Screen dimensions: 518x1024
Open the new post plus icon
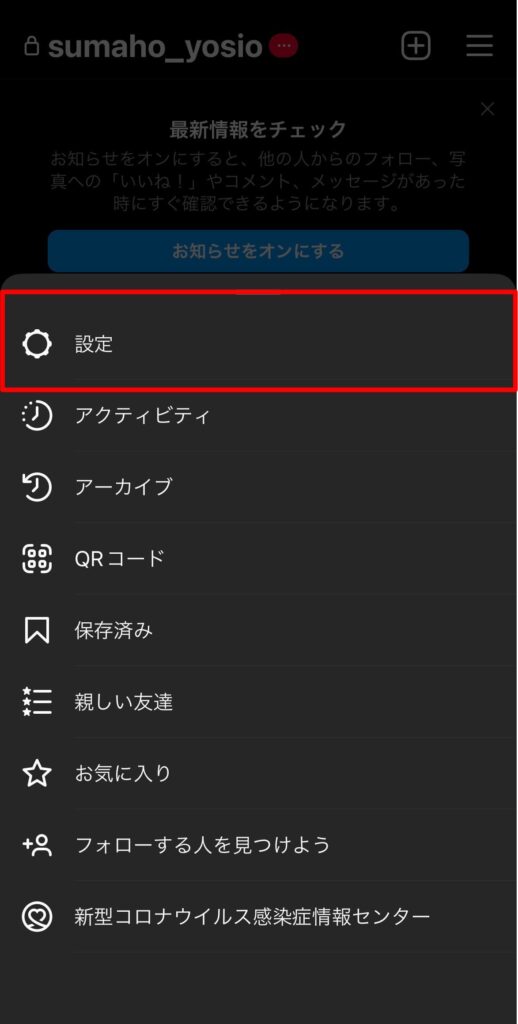tap(416, 46)
